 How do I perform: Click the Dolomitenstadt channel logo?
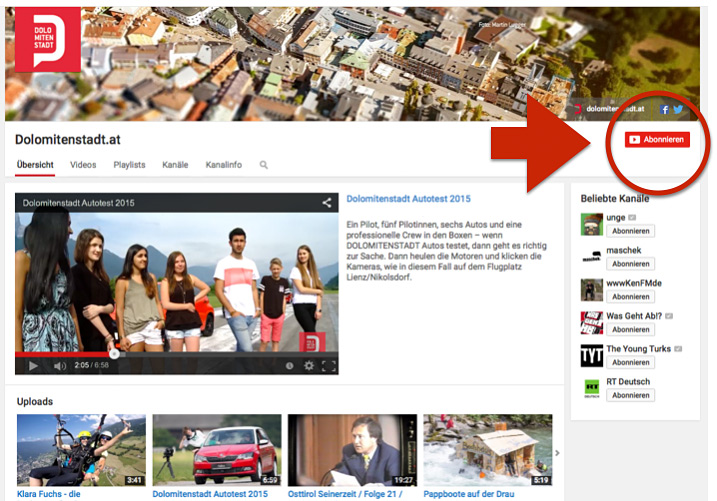click(x=48, y=39)
